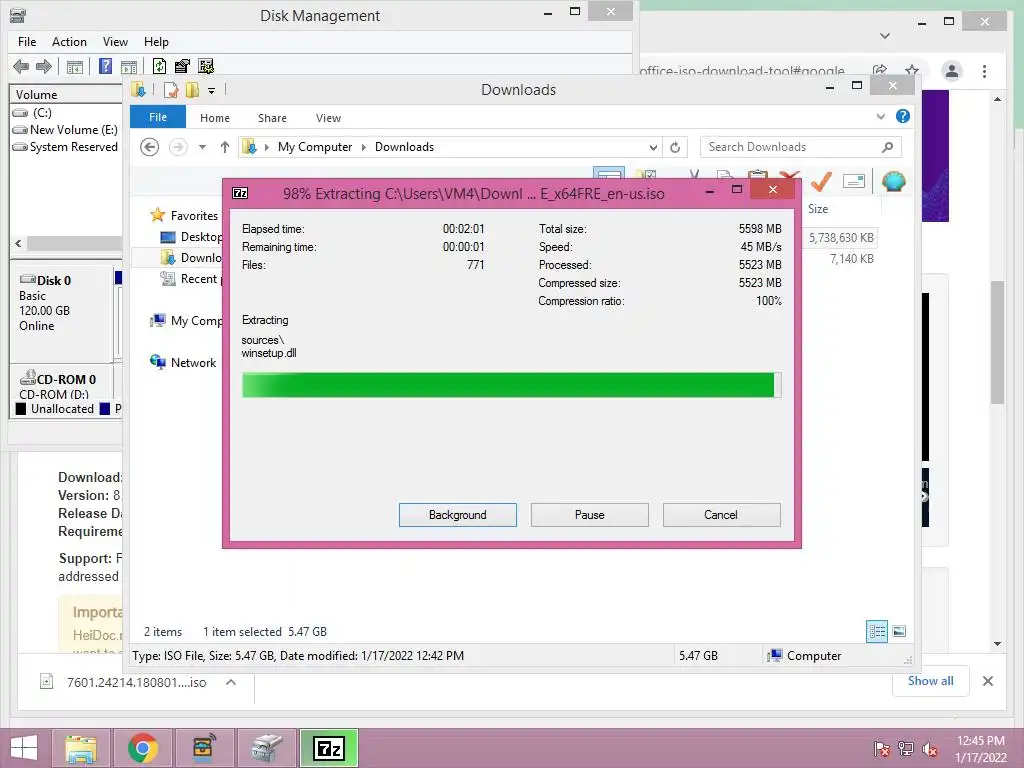This screenshot has width=1024, height=768.
Task: Switch to Details view icon in Explorer status bar
Action: click(877, 631)
